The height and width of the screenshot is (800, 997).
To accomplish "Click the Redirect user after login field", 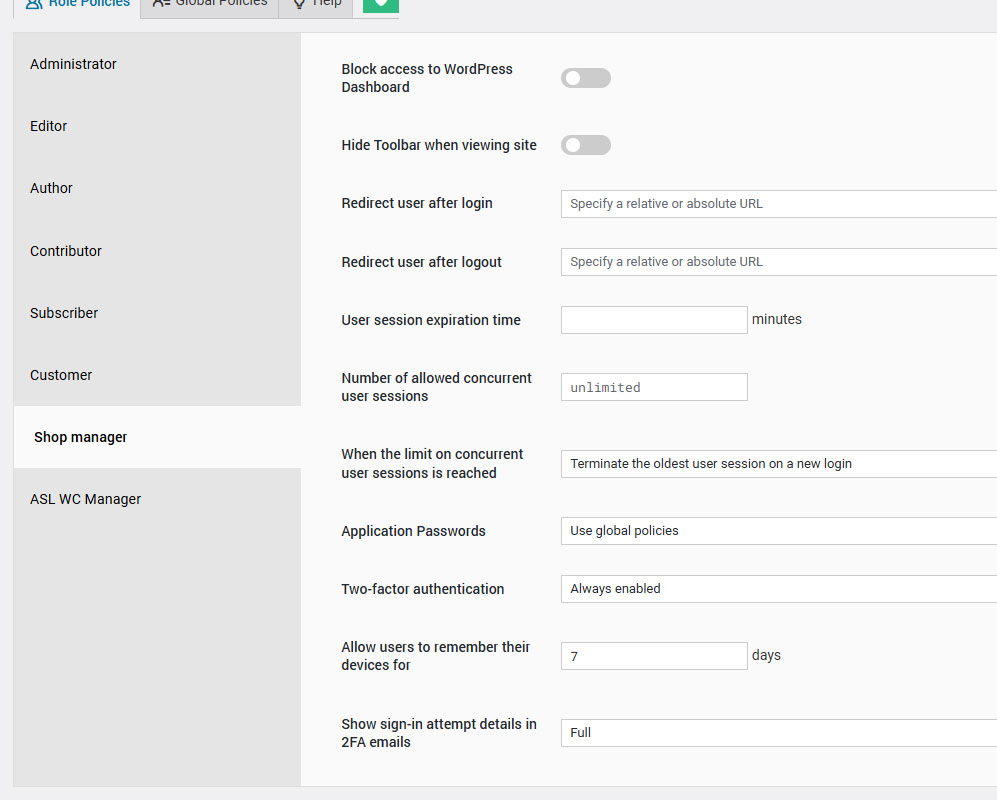I will 778,204.
